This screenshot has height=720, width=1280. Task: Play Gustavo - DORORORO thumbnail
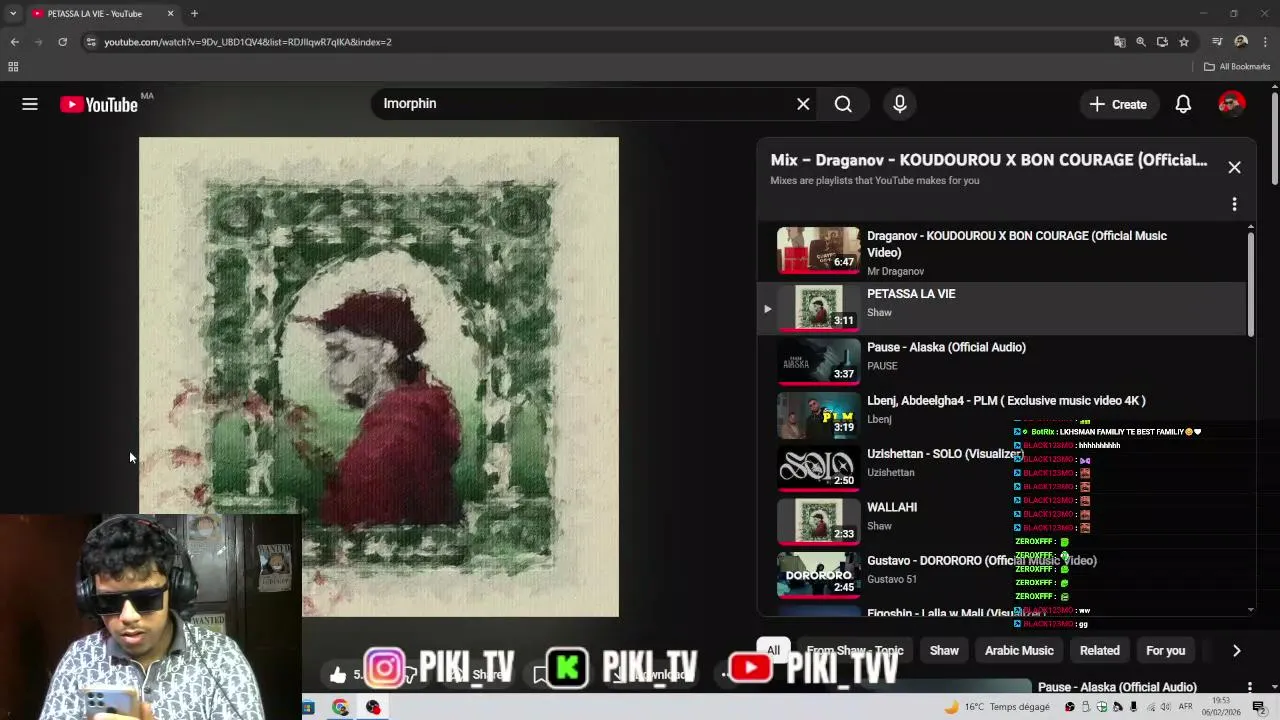[x=818, y=575]
